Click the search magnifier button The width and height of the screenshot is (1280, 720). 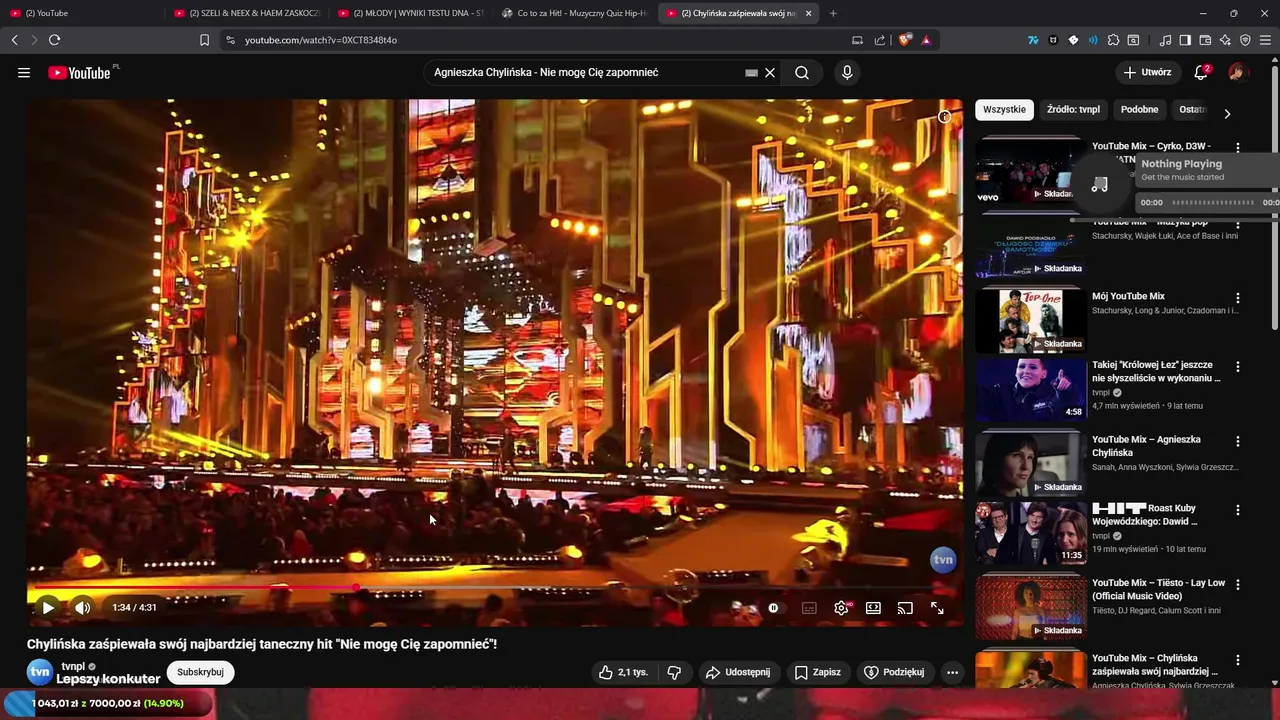[x=802, y=72]
